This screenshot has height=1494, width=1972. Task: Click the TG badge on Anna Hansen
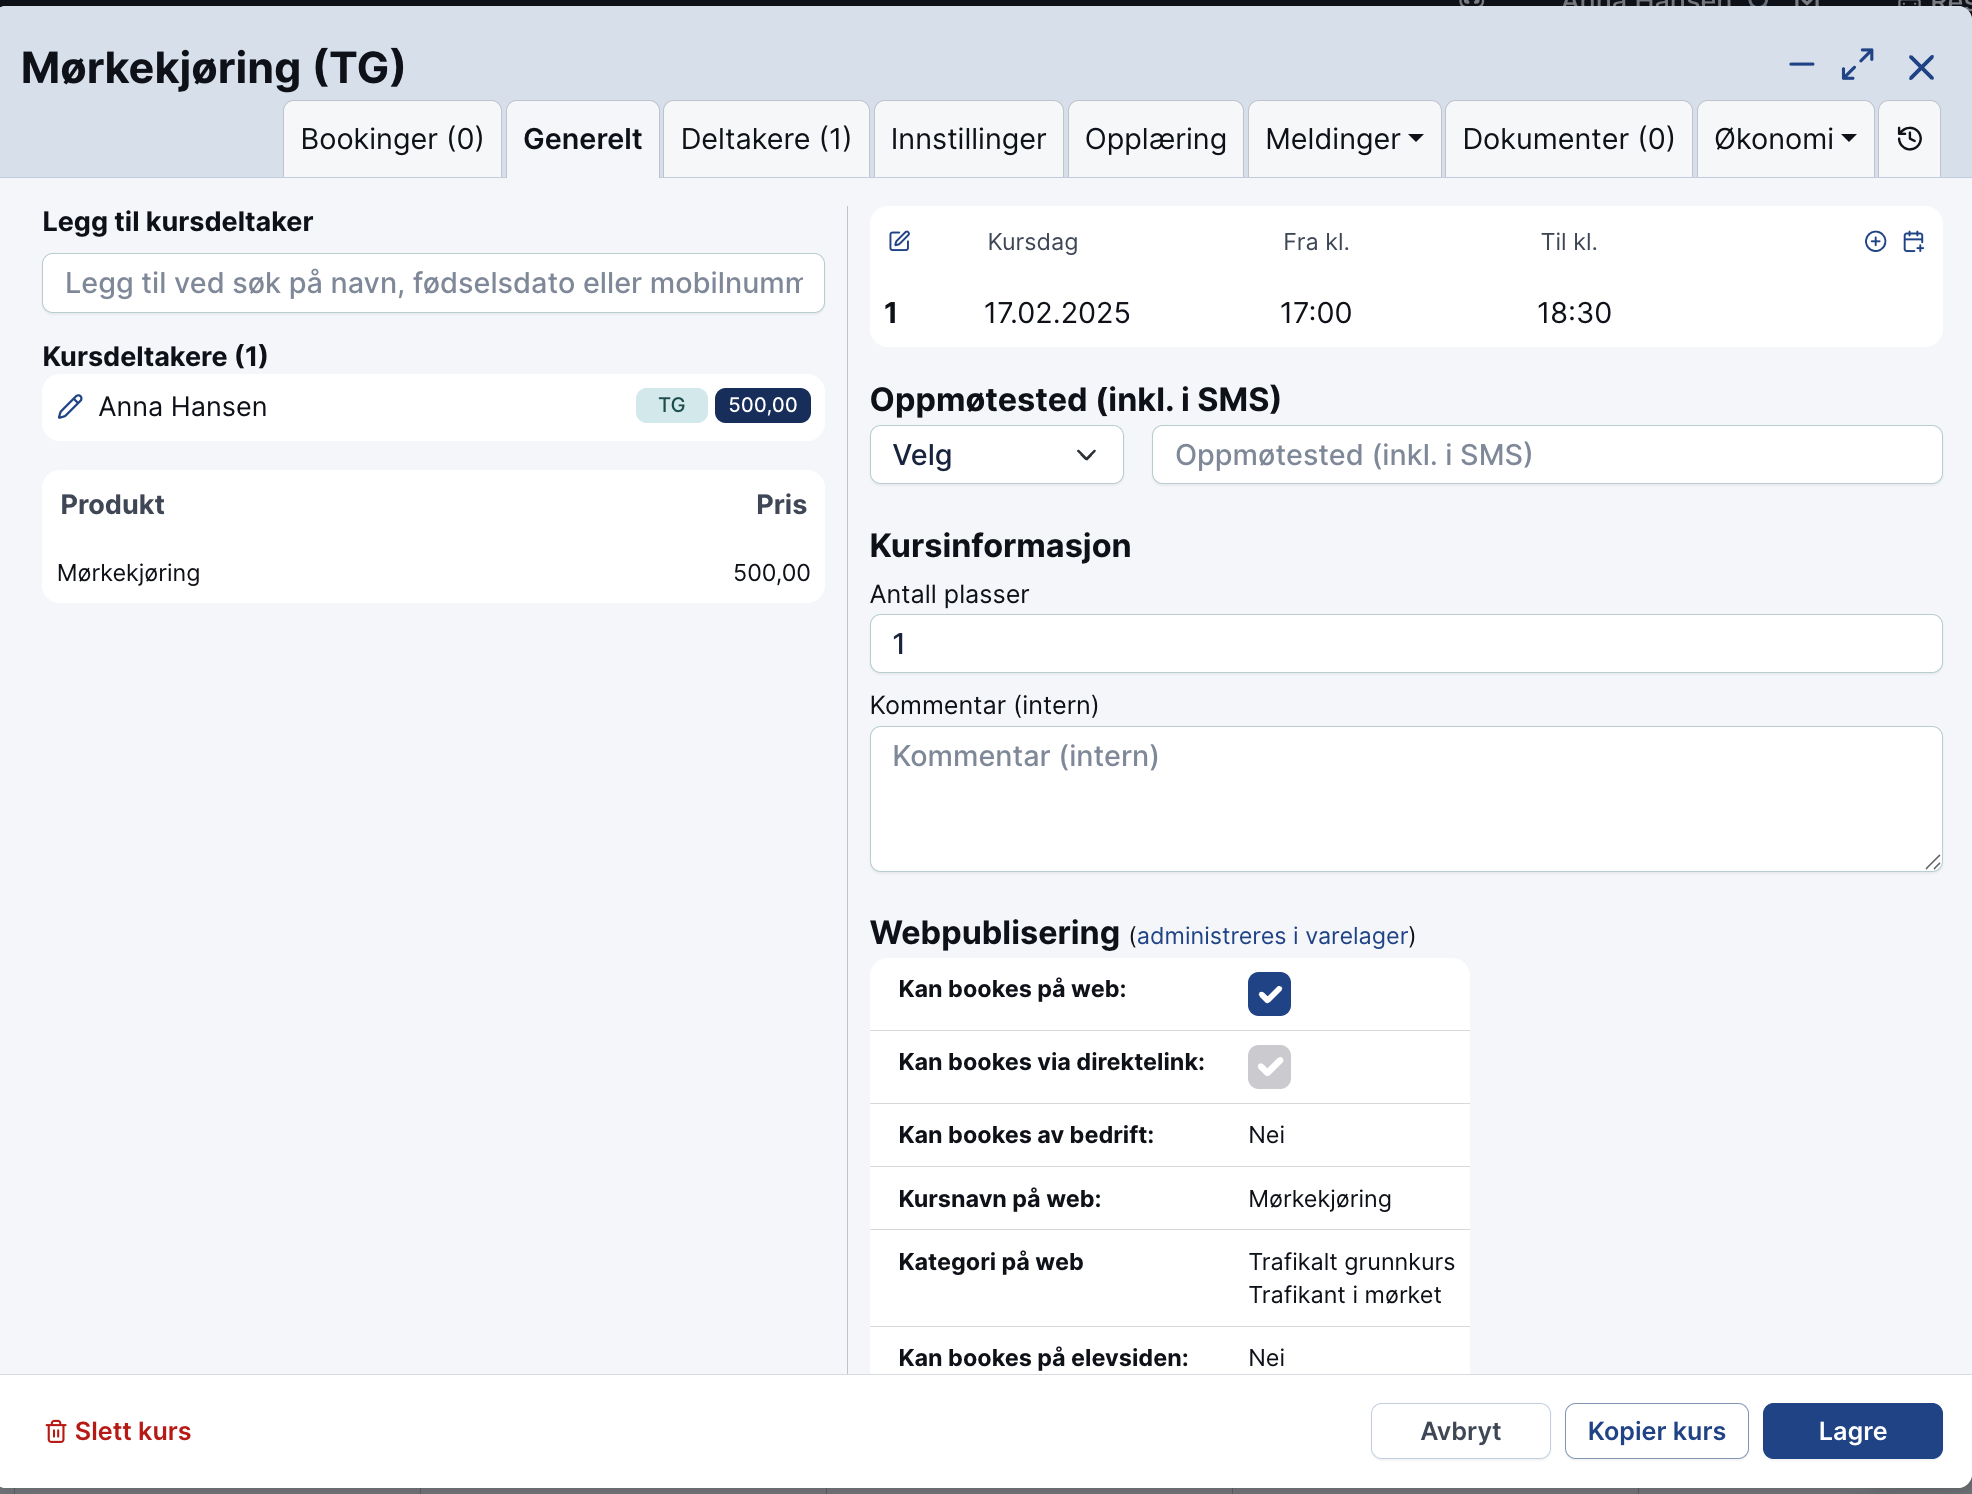[671, 405]
